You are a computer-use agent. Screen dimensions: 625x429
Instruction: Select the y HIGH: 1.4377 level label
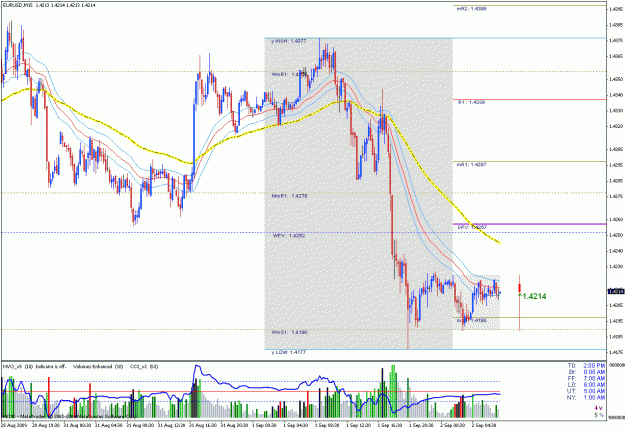coord(289,41)
